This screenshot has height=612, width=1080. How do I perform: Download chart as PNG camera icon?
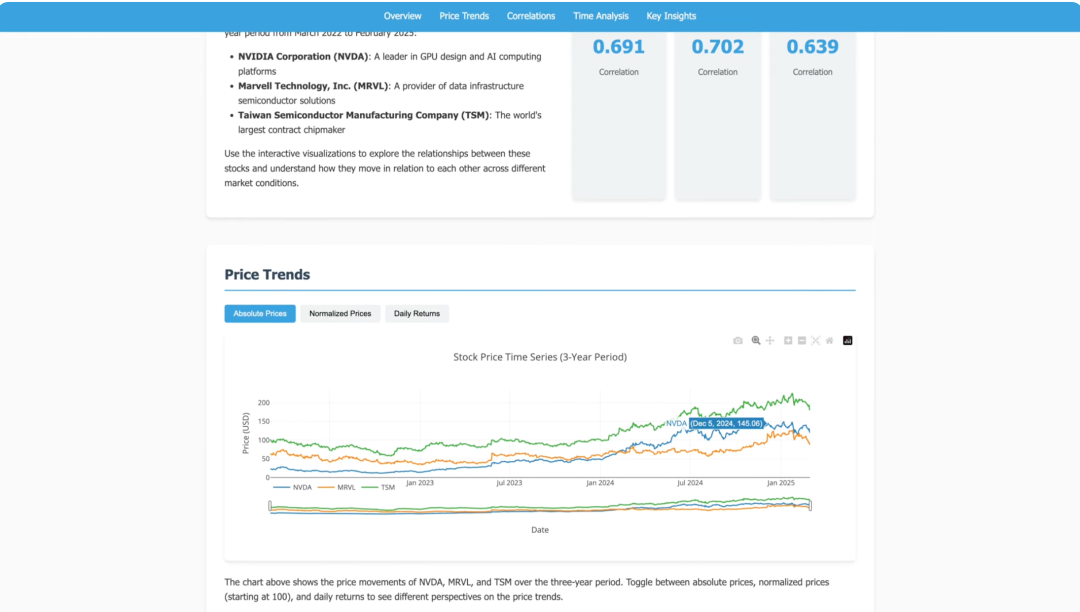tap(738, 341)
